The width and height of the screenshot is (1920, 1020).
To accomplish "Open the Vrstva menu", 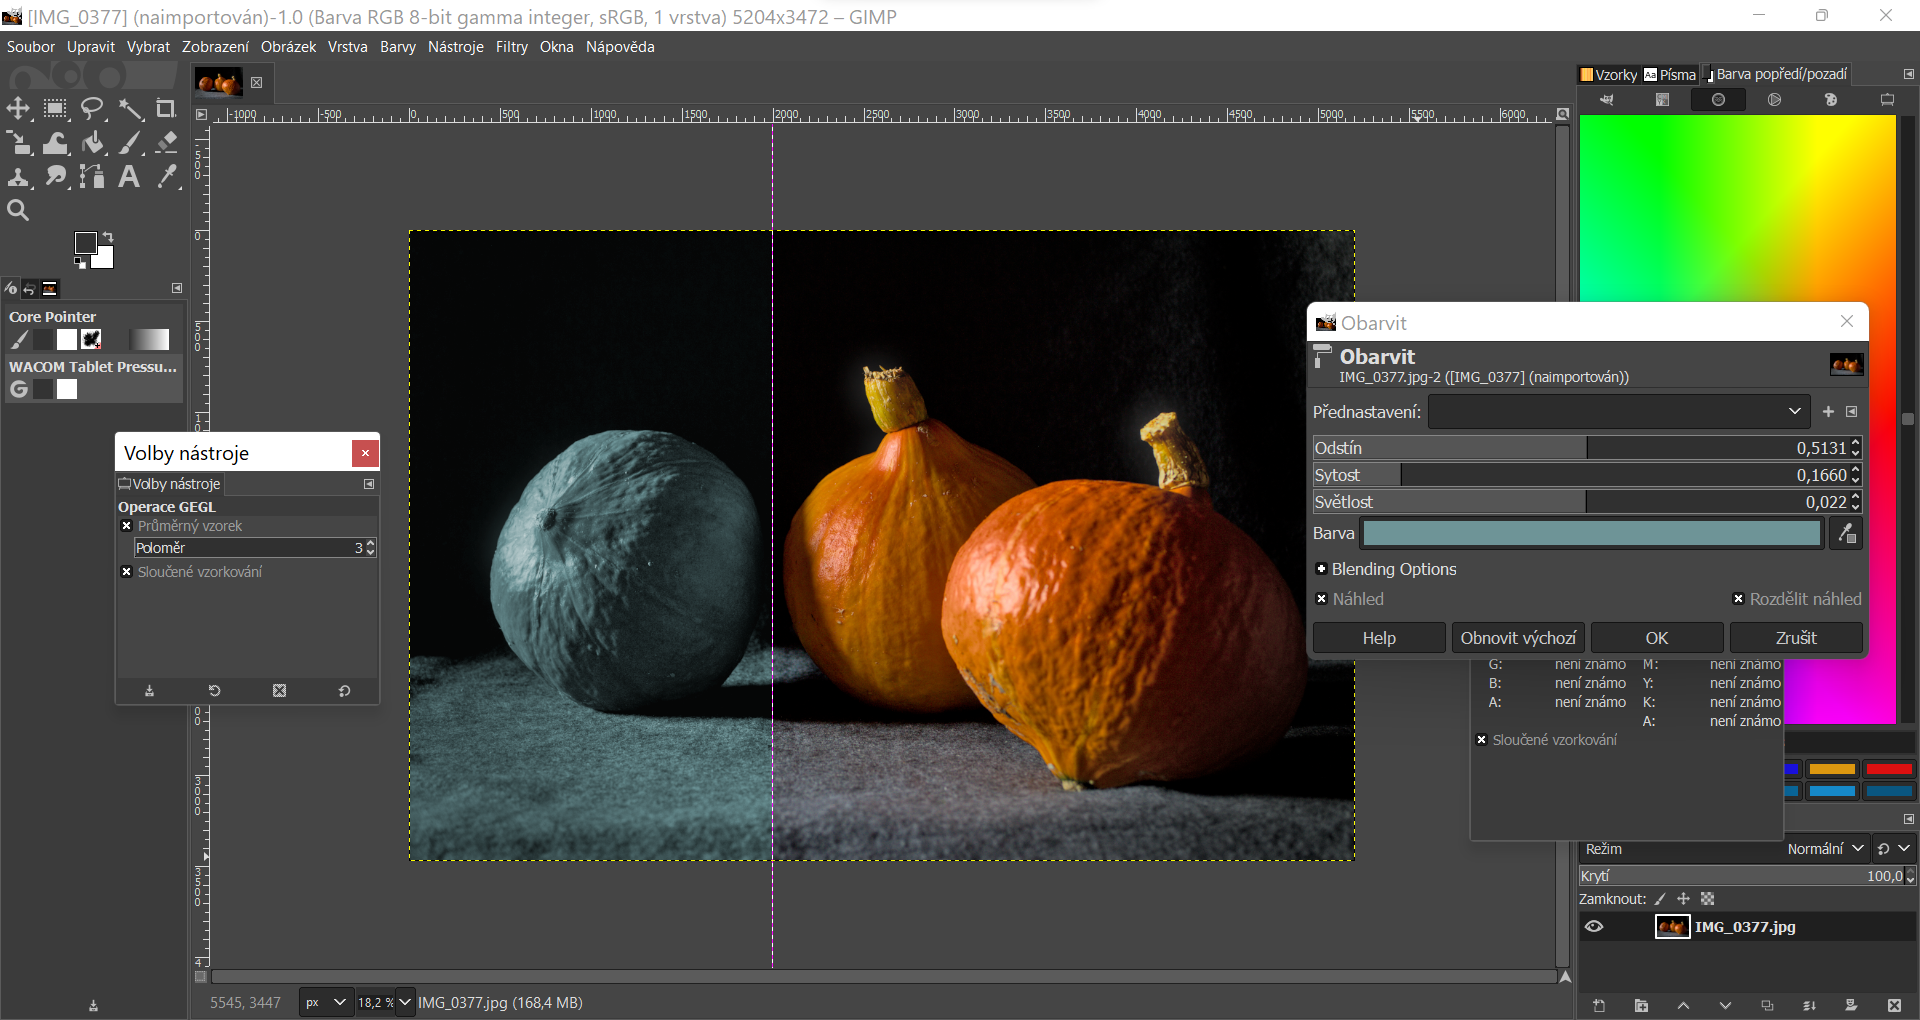I will (347, 47).
